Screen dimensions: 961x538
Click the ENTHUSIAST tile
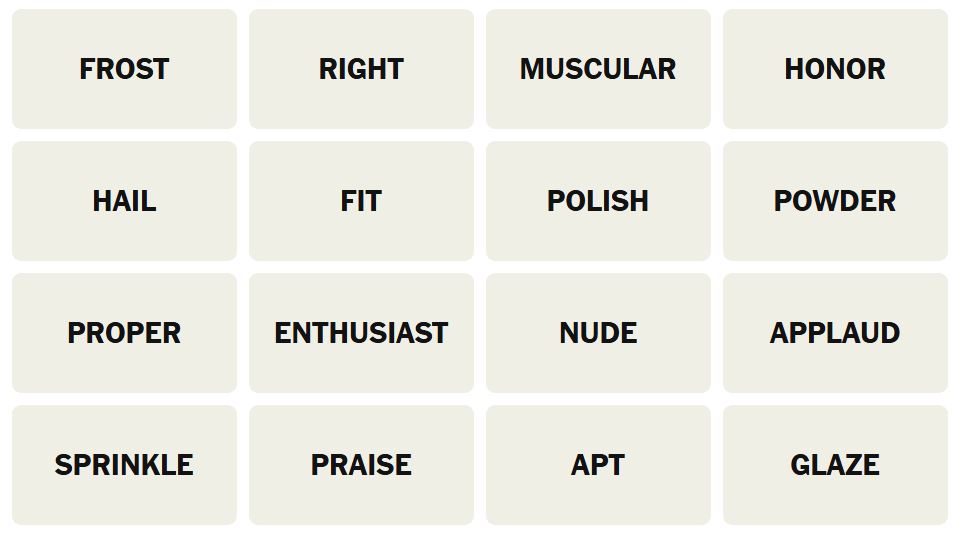(362, 333)
